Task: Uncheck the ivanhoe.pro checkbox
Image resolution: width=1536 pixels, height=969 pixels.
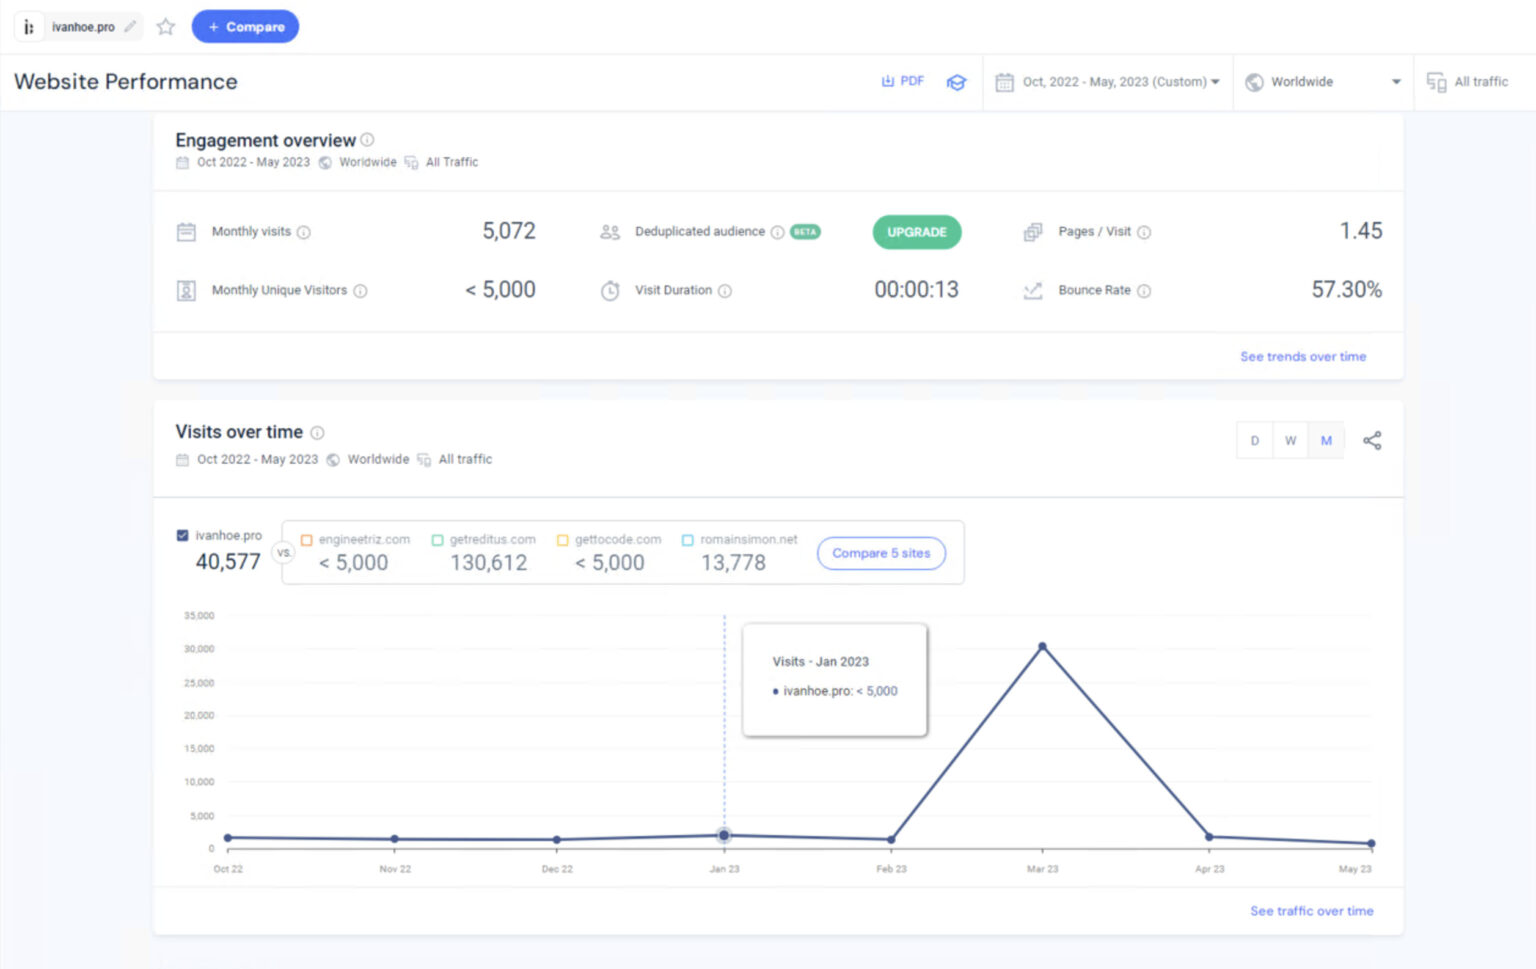Action: pos(183,534)
